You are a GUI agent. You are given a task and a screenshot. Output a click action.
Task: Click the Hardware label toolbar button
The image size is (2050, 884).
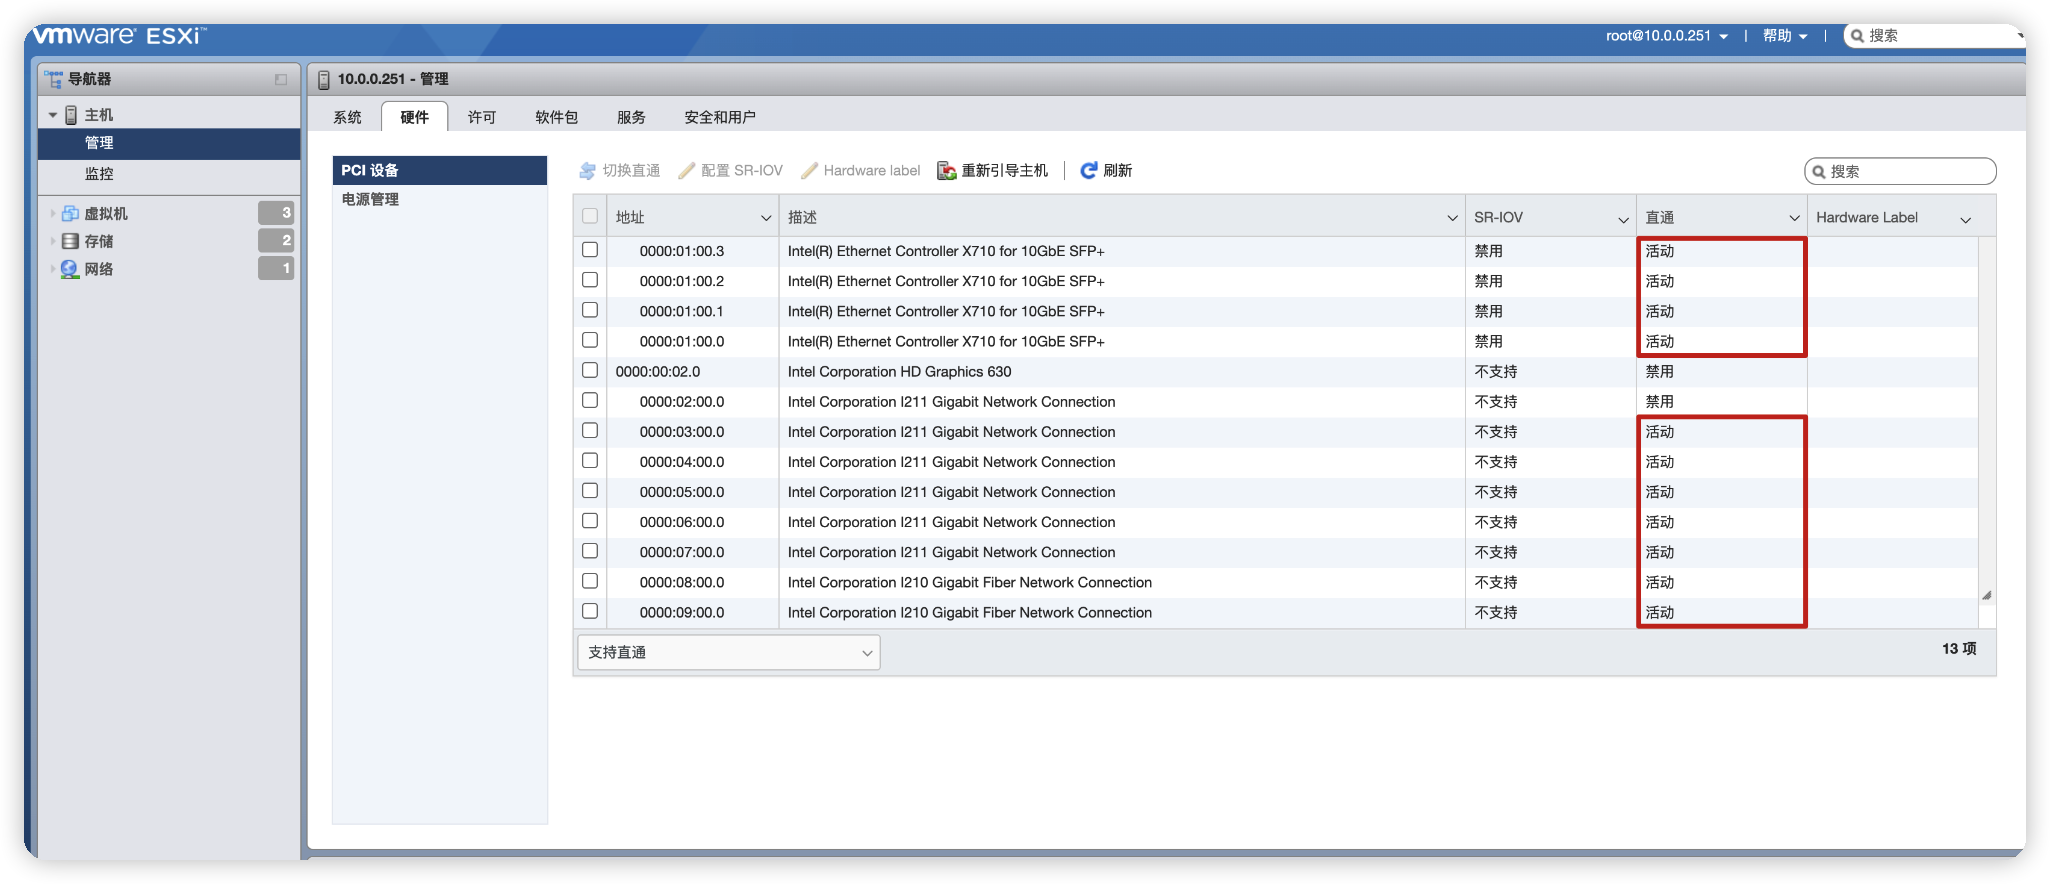(861, 171)
